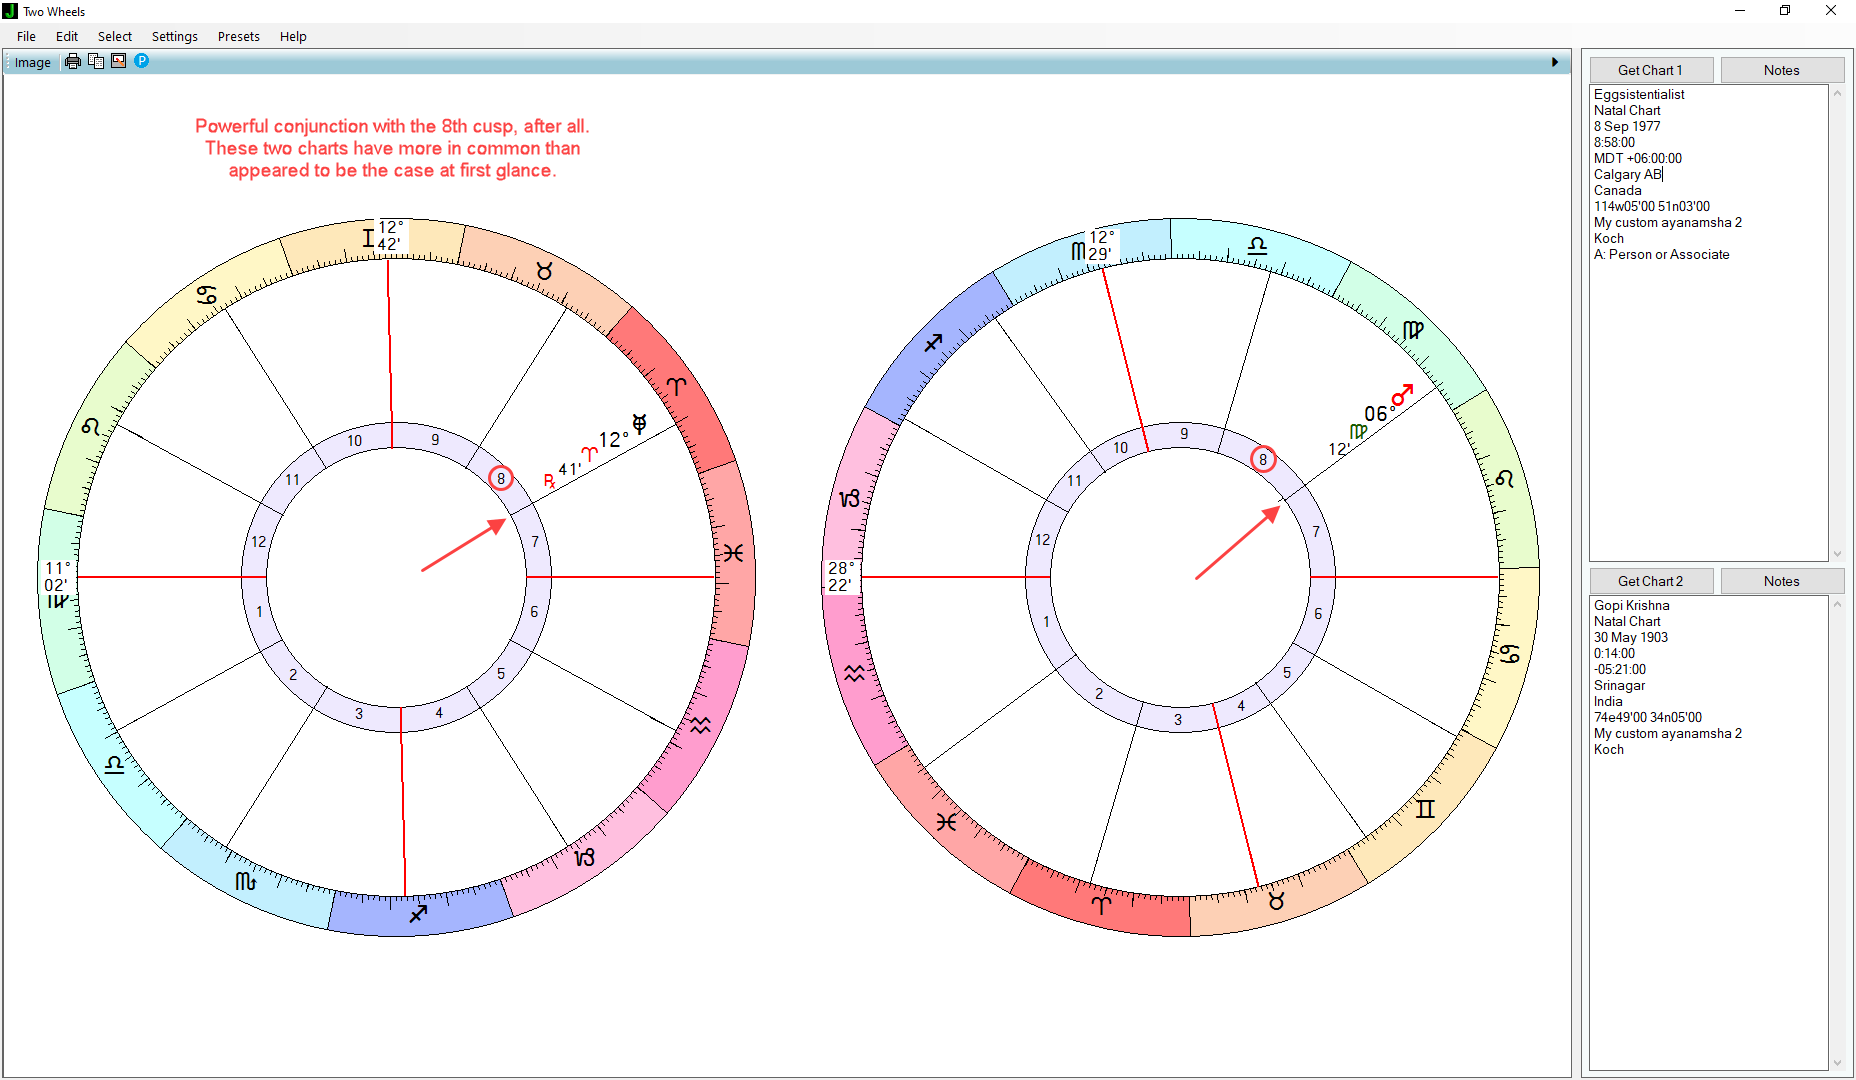Click house number 10 in left wheel
Image resolution: width=1856 pixels, height=1080 pixels.
coord(355,441)
